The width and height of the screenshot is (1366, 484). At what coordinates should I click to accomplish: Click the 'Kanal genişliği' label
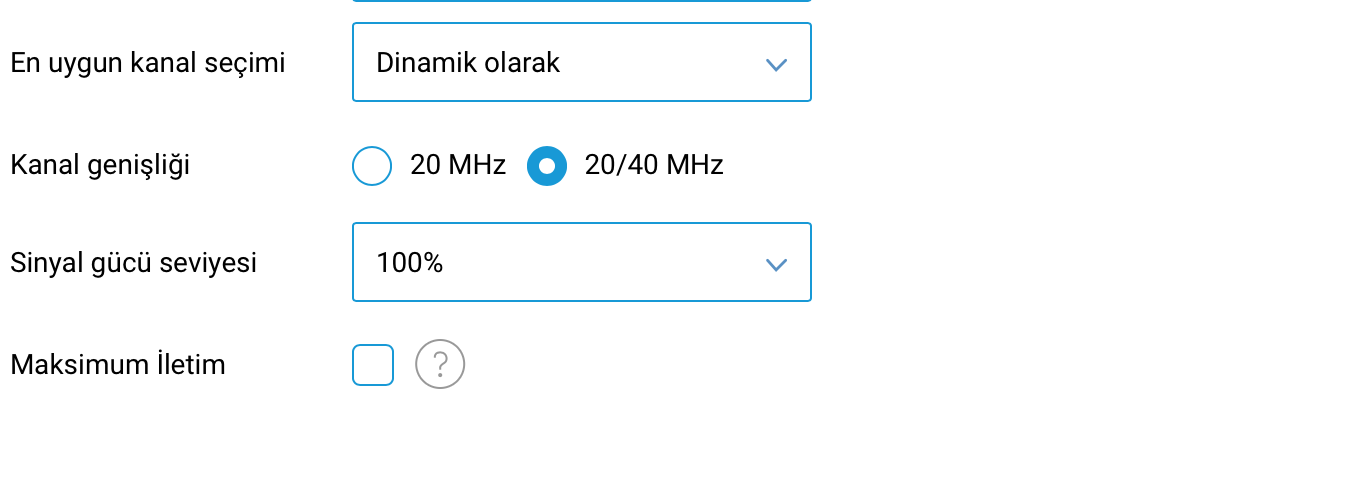coord(100,165)
